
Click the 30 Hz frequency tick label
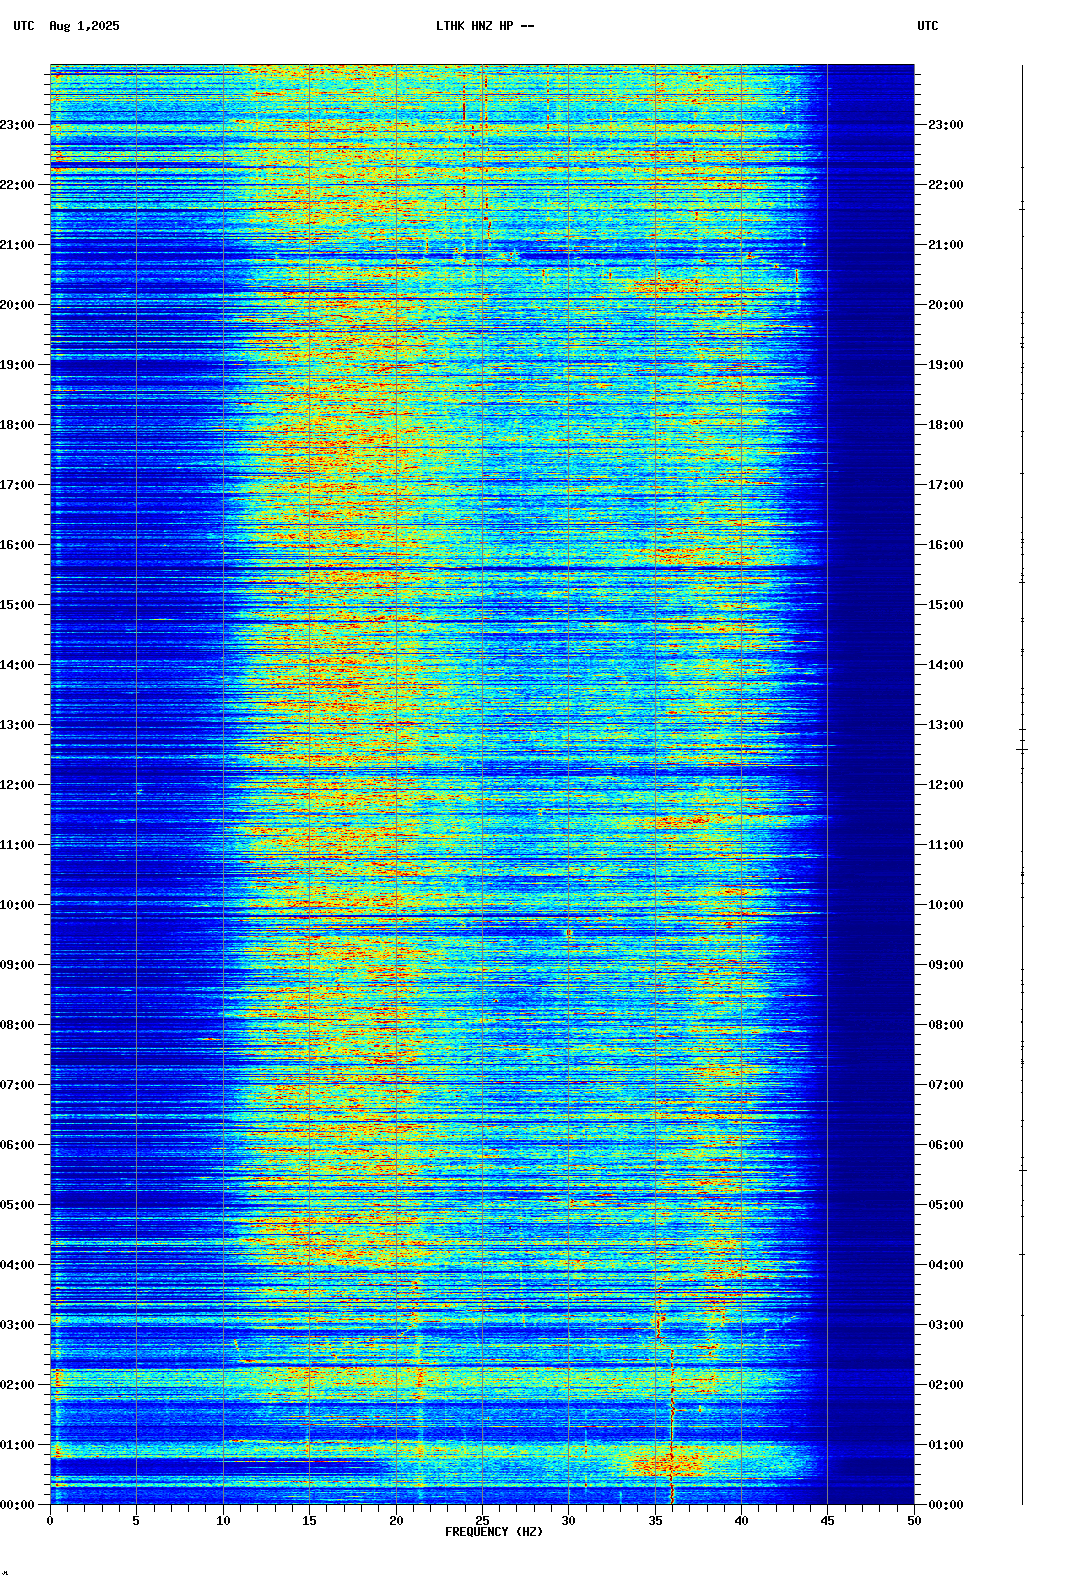(568, 1521)
